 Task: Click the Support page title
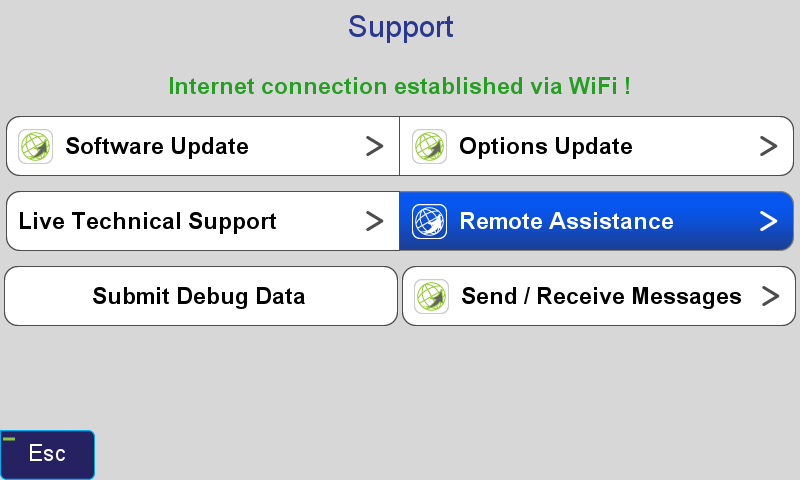(401, 27)
